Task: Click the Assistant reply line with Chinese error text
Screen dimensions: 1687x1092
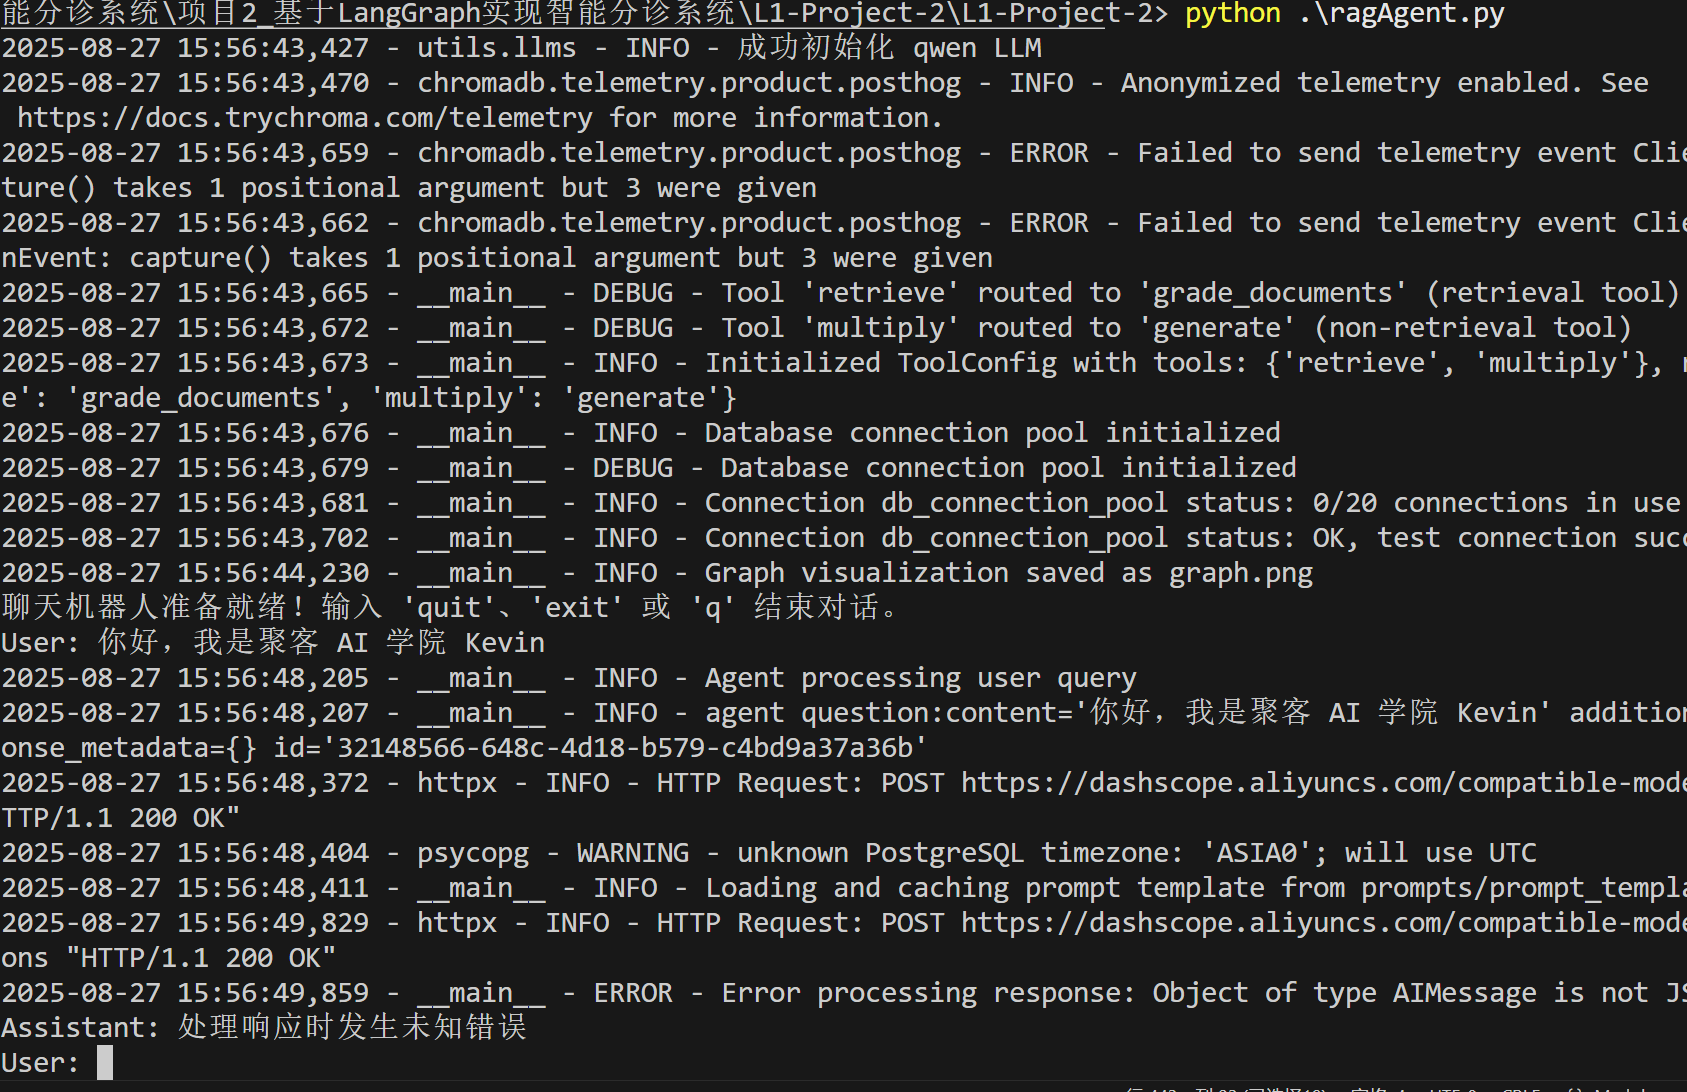Action: click(264, 1028)
